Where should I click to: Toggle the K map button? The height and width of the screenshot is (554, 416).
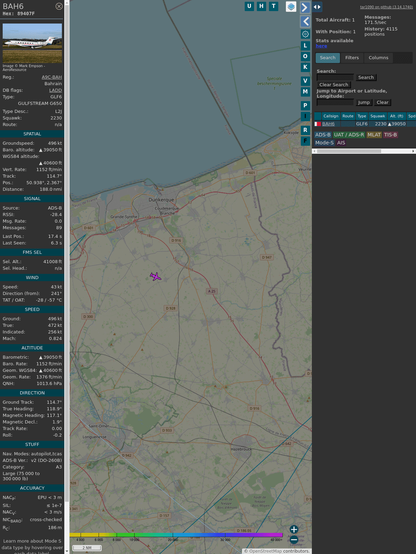[x=305, y=67]
